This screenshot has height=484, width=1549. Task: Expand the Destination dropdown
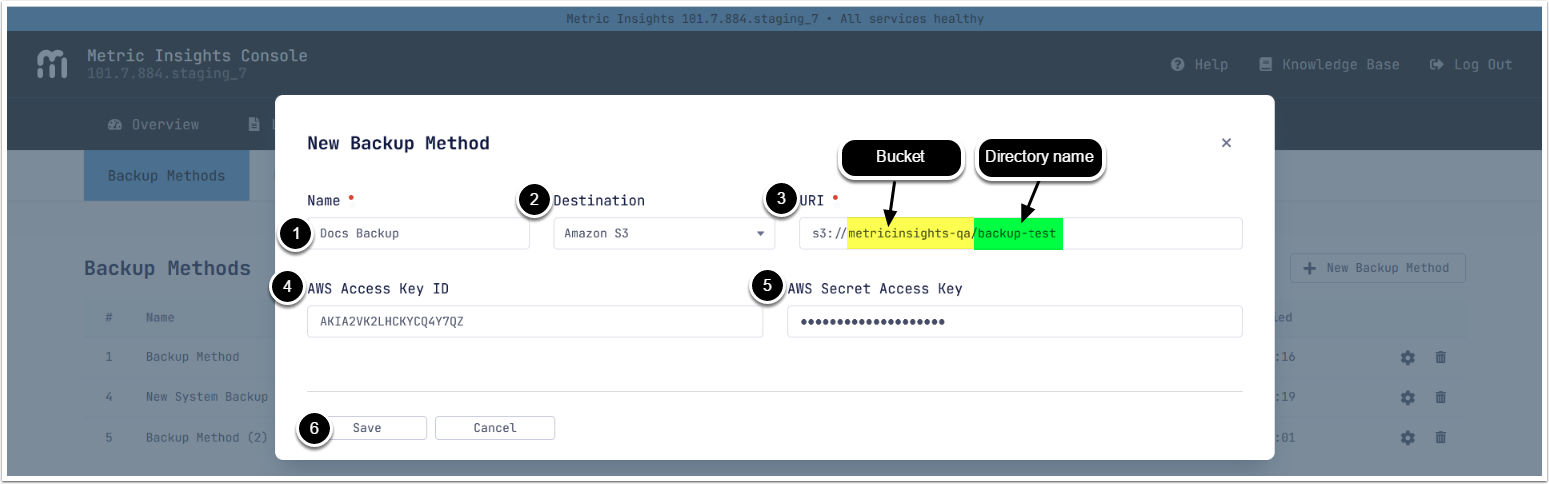click(664, 234)
